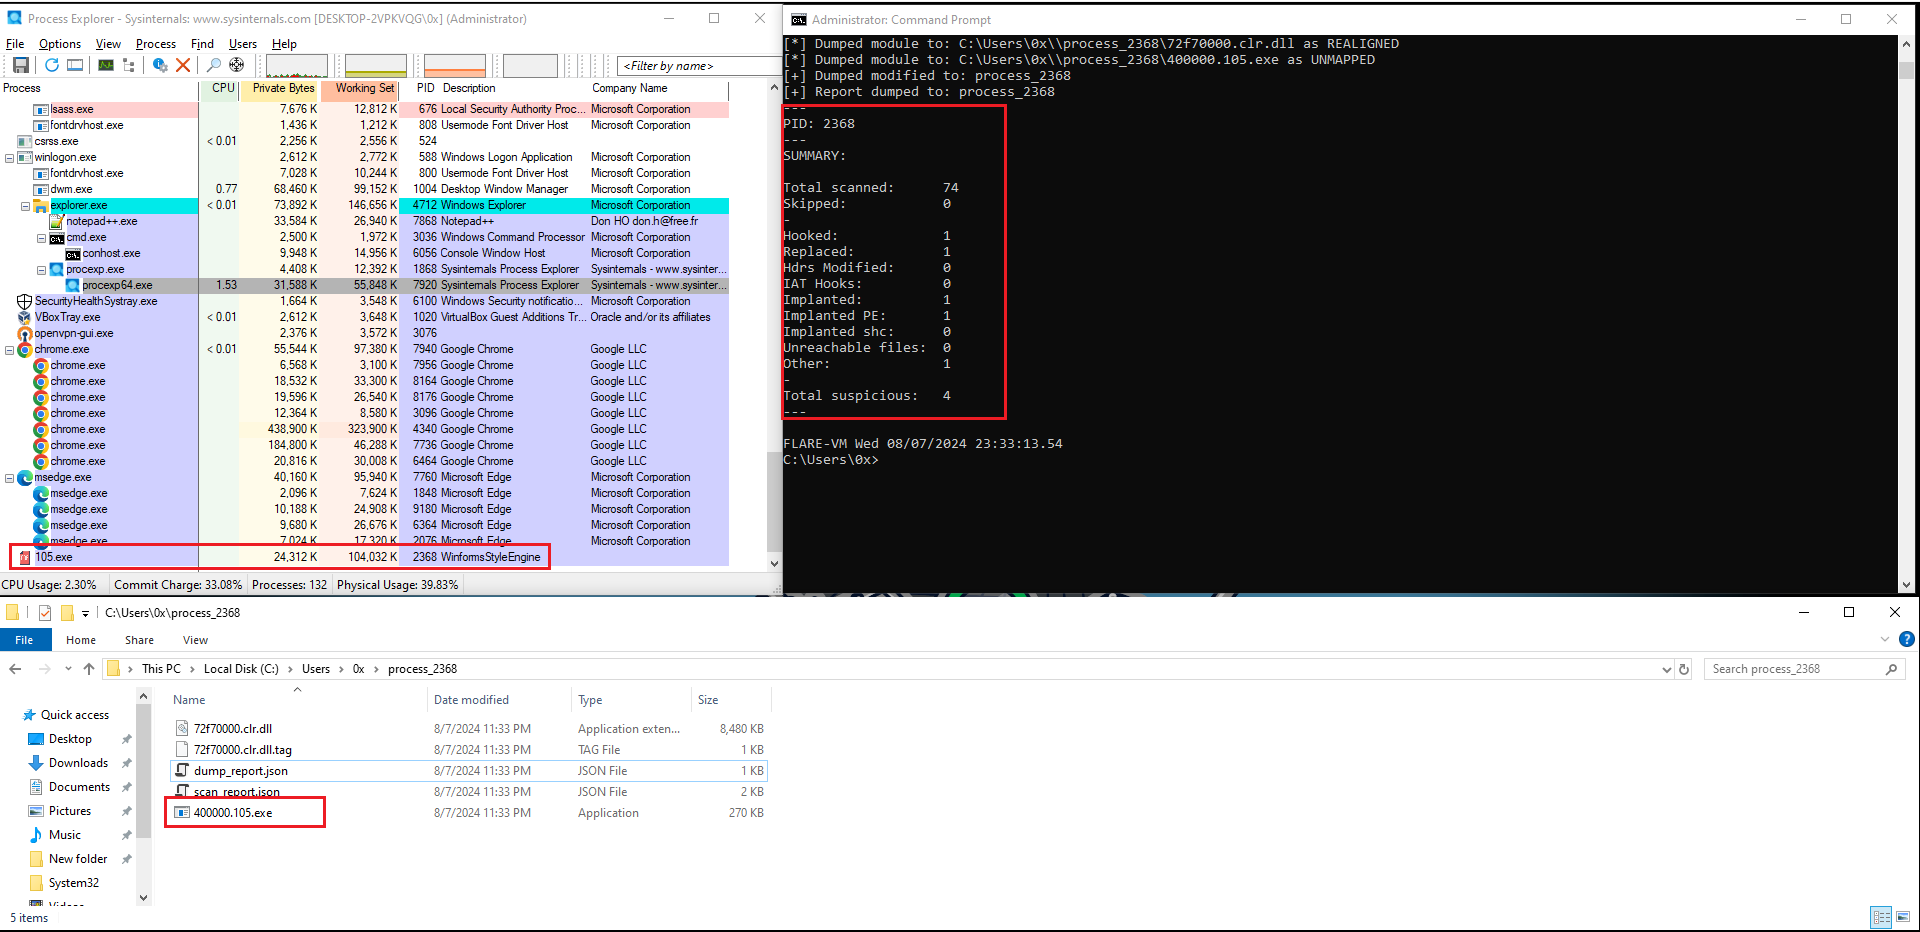The height and width of the screenshot is (932, 1920).
Task: Collapse the procexp.exe tree node
Action: click(x=42, y=270)
